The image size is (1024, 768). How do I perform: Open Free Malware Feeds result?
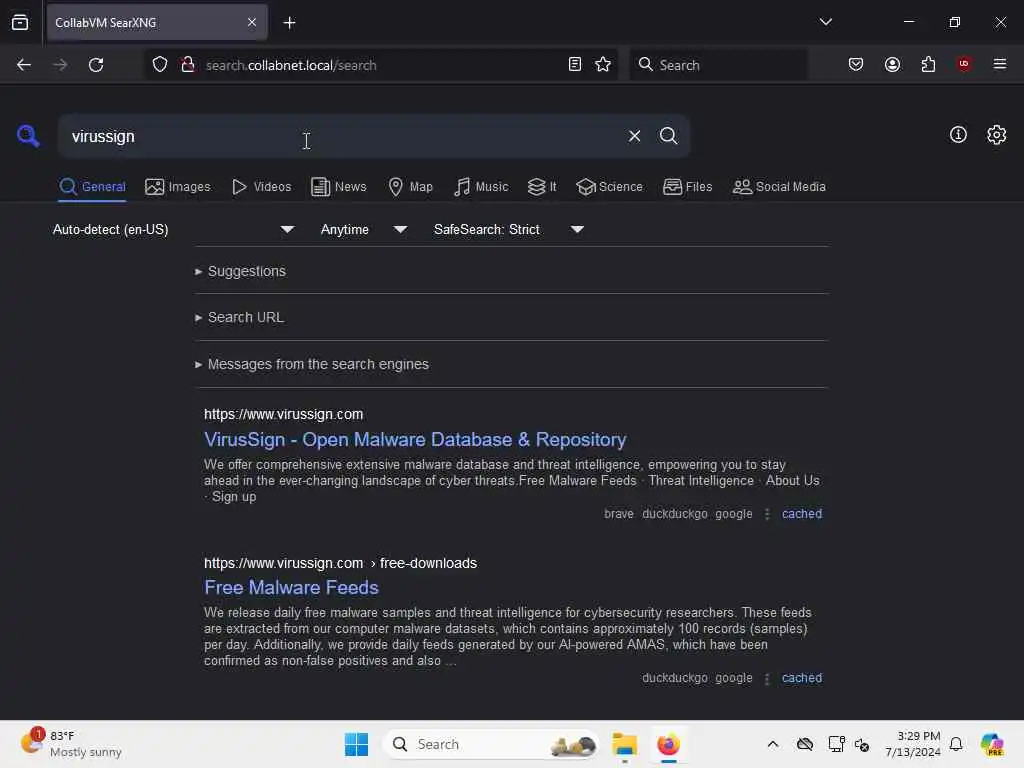(291, 587)
